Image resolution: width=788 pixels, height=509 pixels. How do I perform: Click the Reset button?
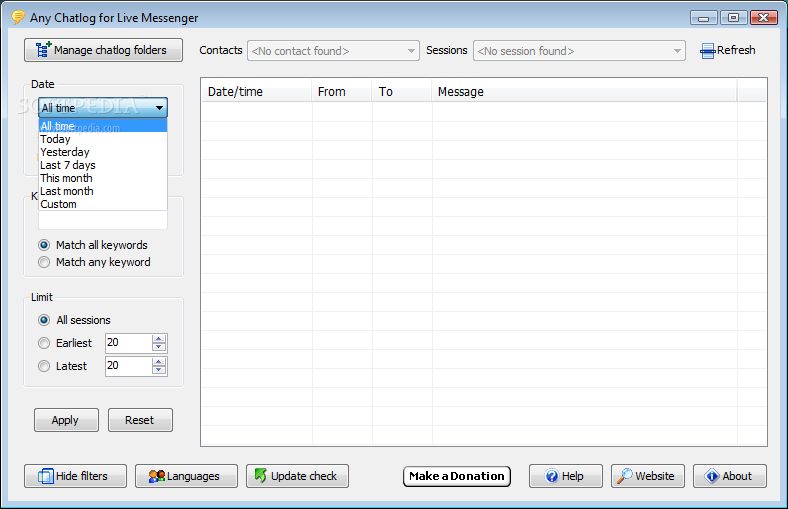point(140,420)
